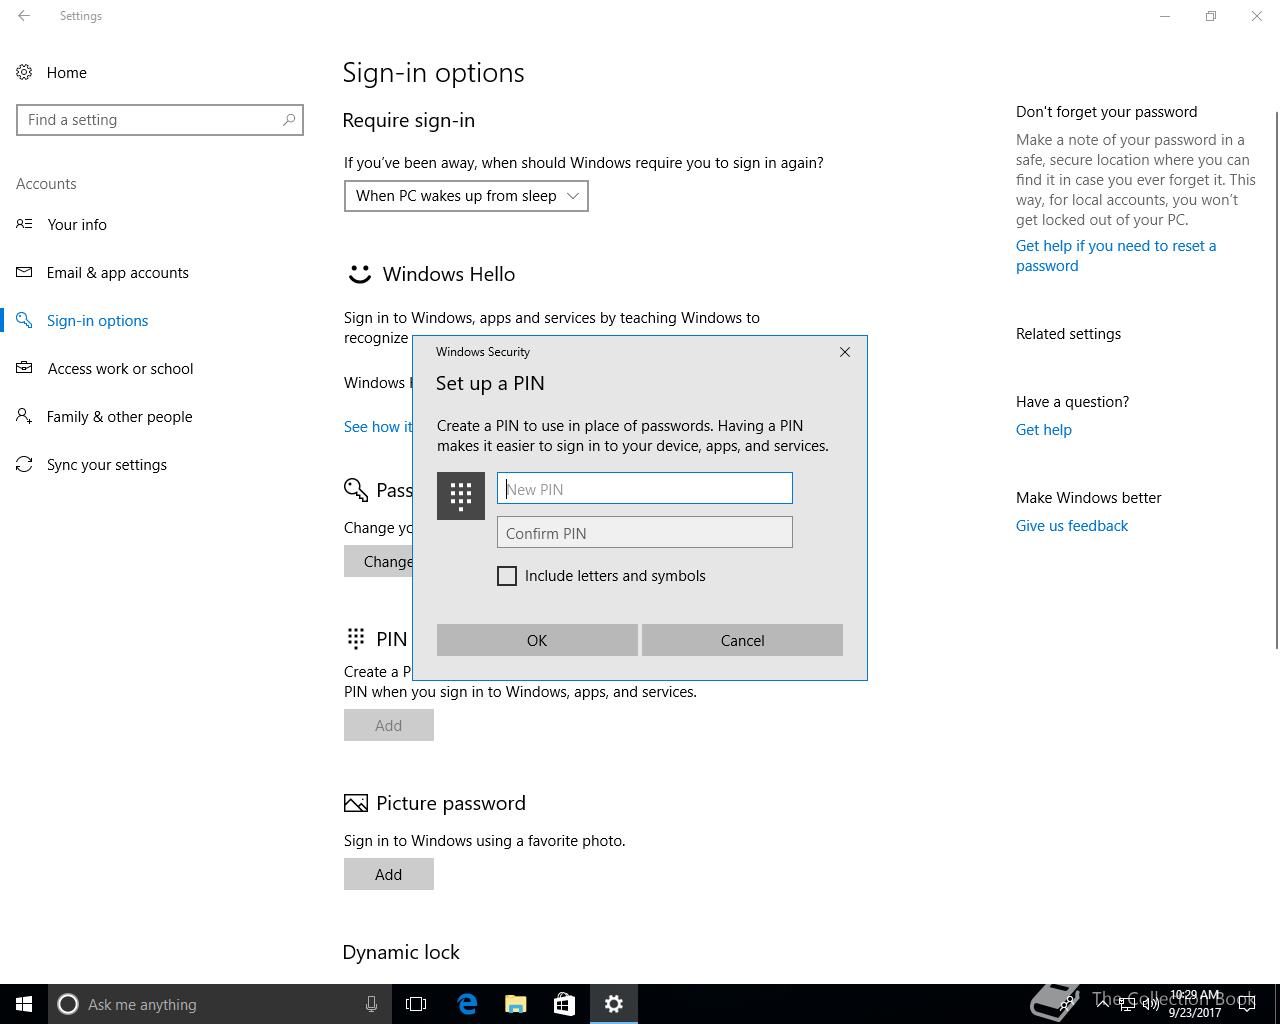Go back using the Settings back arrow
Screen dimensions: 1280x1024
(x=24, y=16)
